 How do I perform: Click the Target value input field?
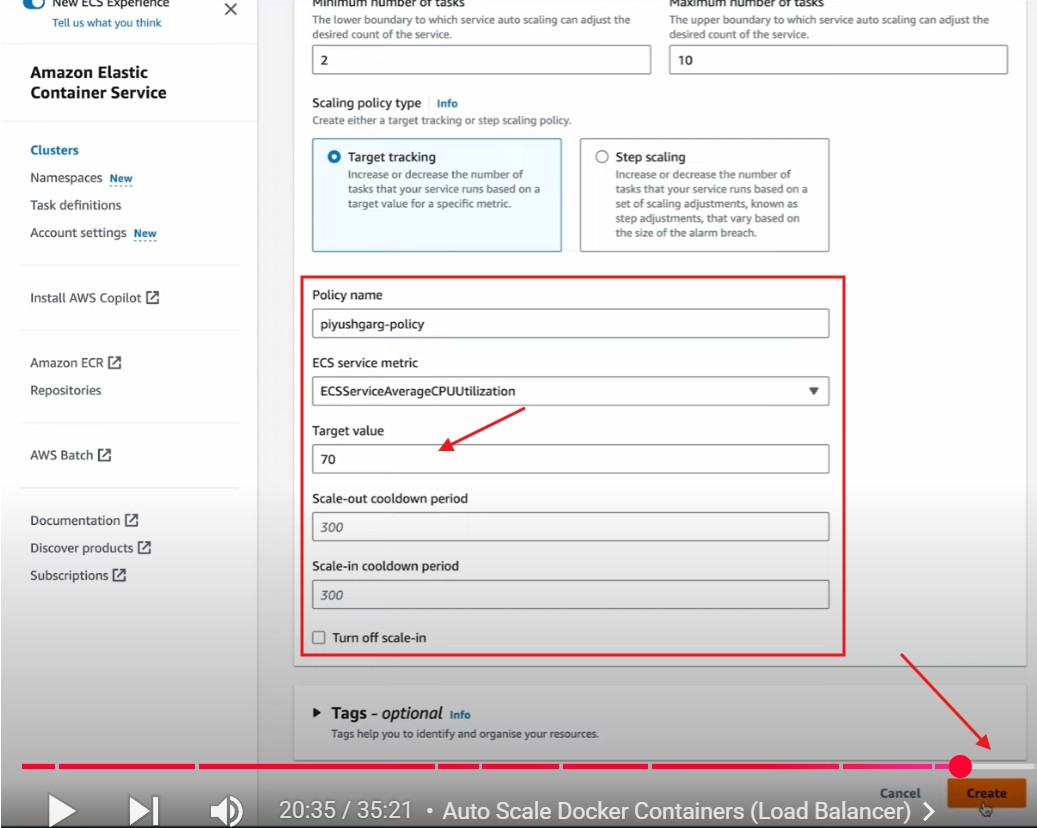pos(570,459)
